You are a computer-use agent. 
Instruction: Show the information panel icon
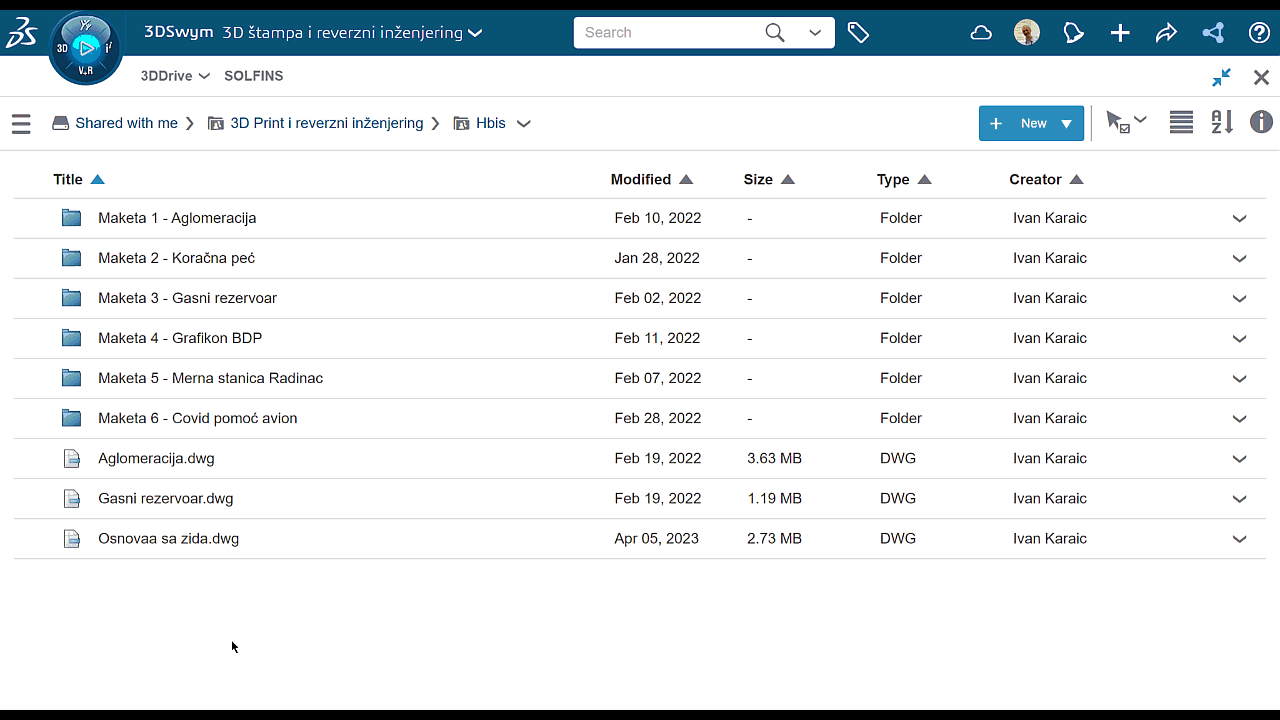point(1261,122)
